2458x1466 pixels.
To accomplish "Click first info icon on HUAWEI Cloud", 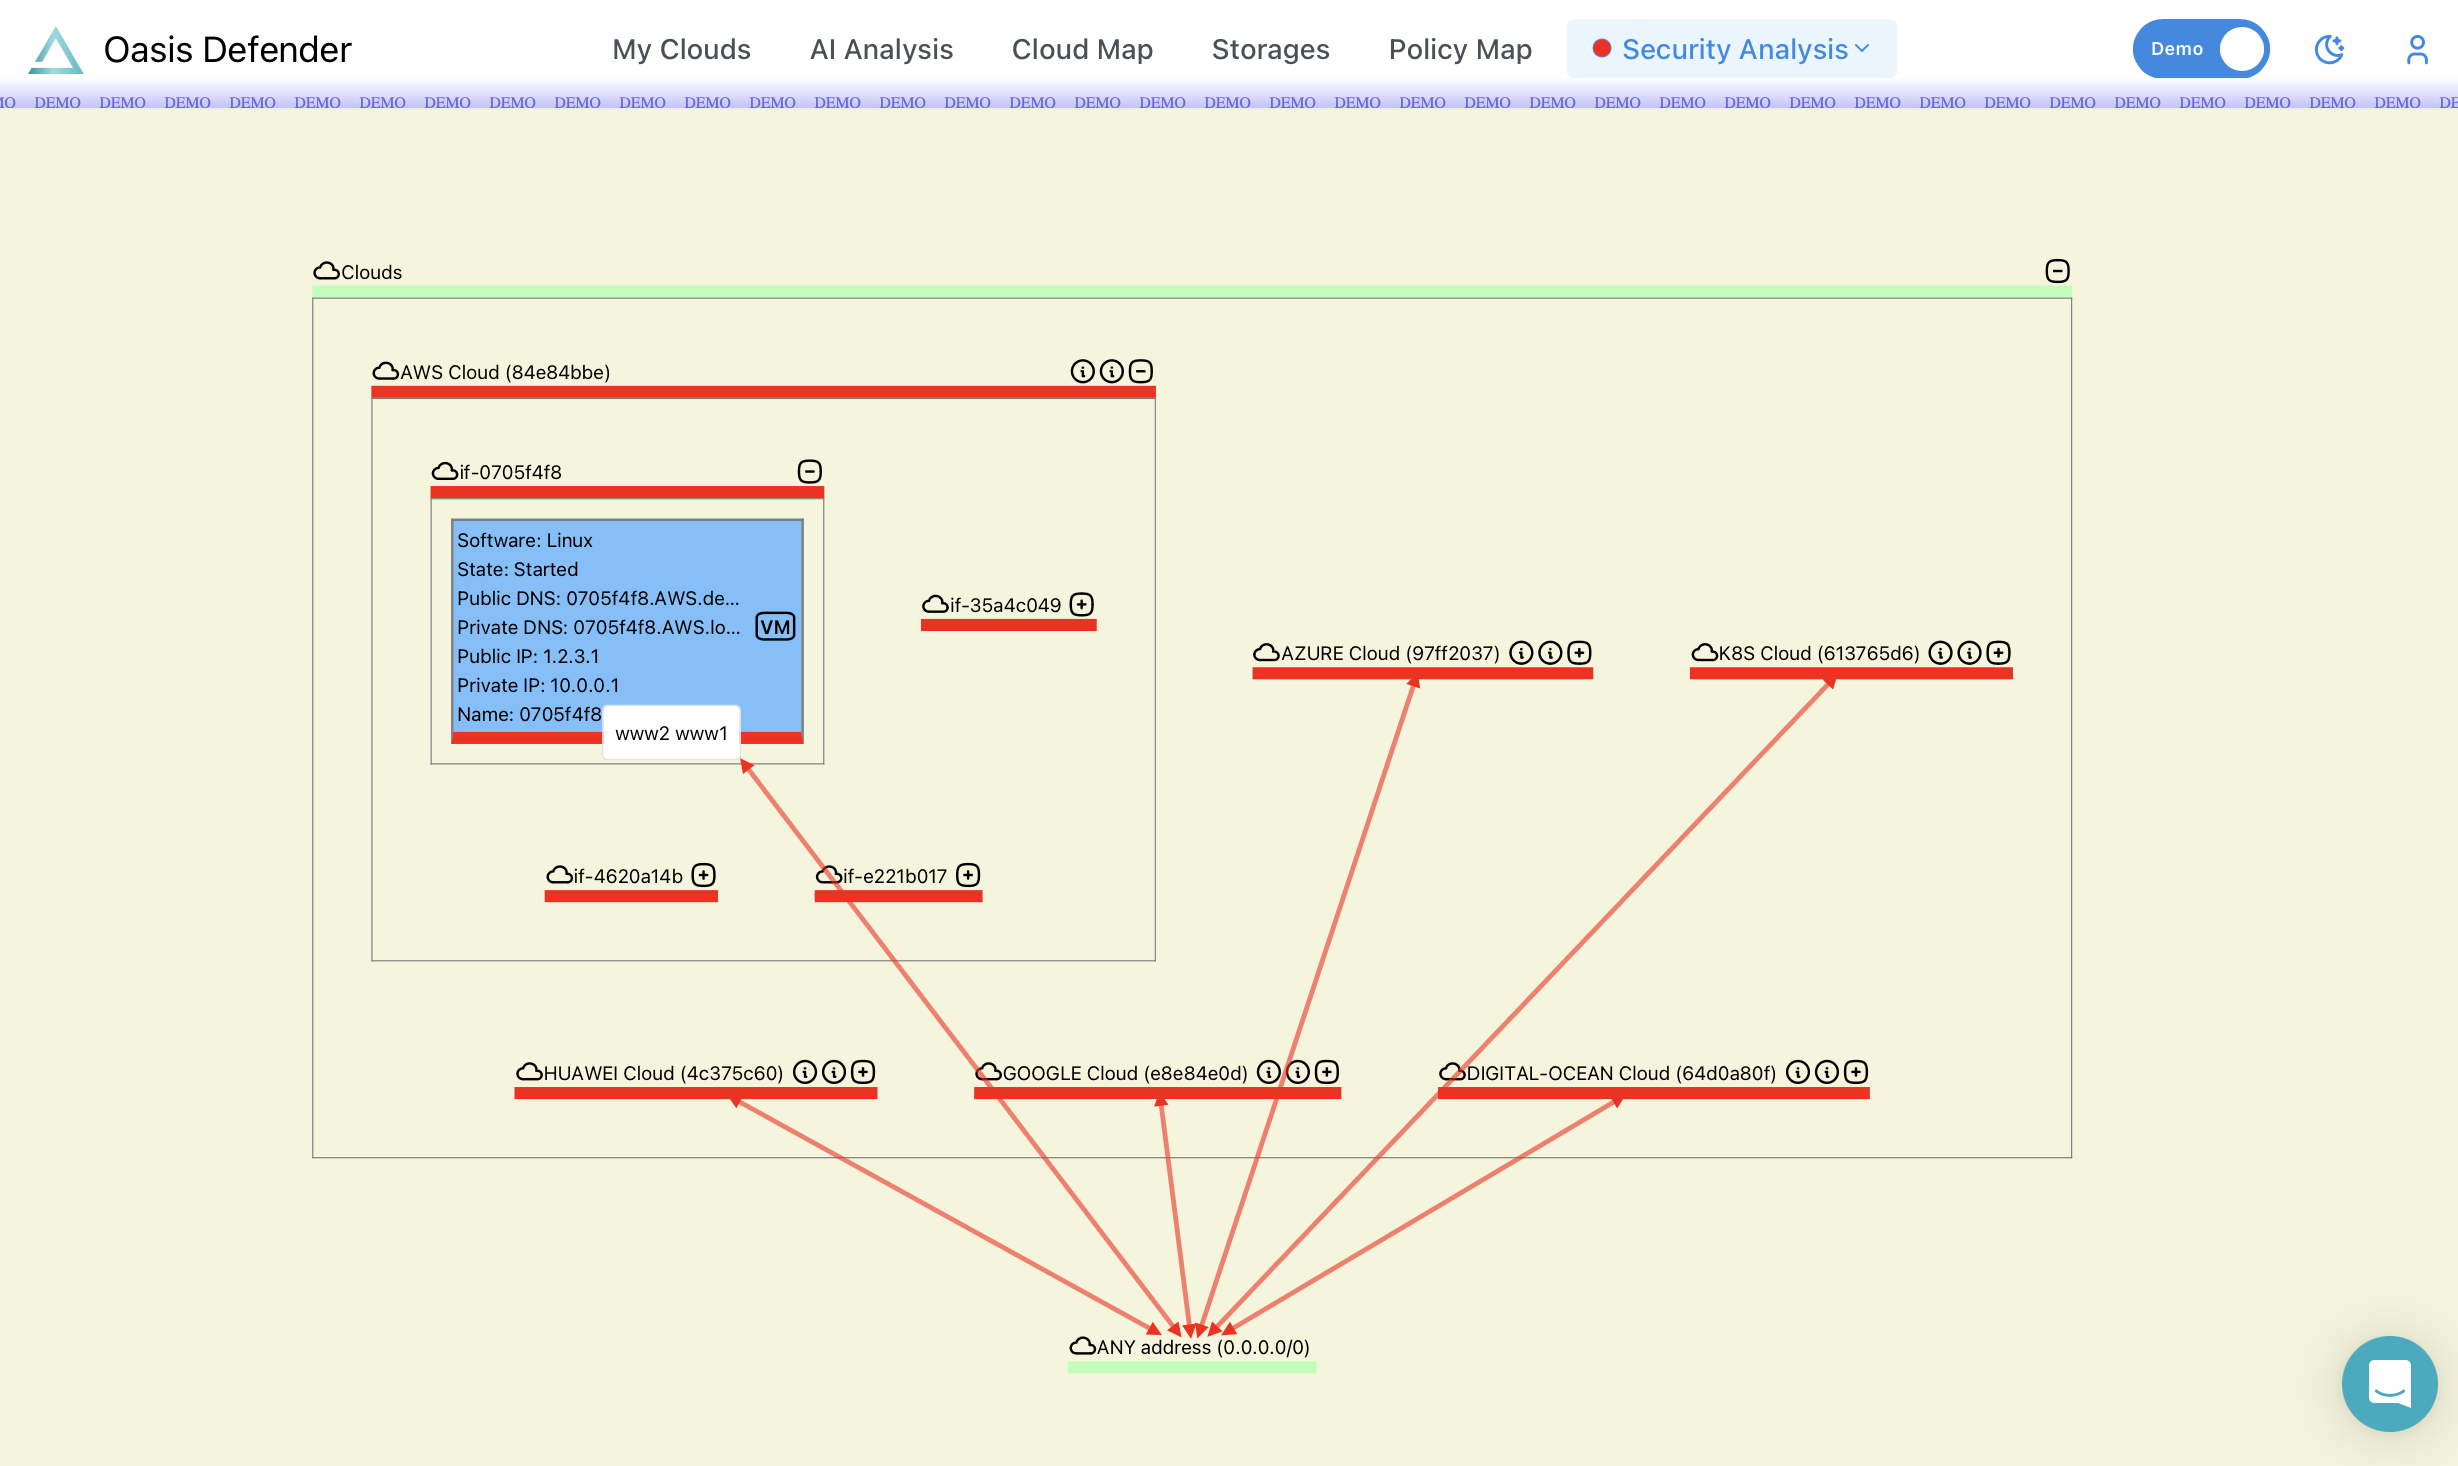I will [805, 1073].
